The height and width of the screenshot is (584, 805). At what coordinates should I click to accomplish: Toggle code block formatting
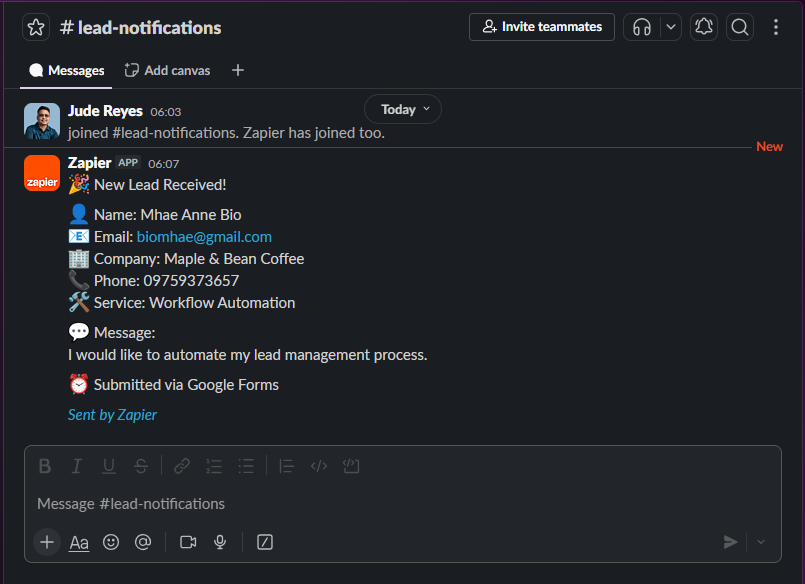click(x=351, y=466)
